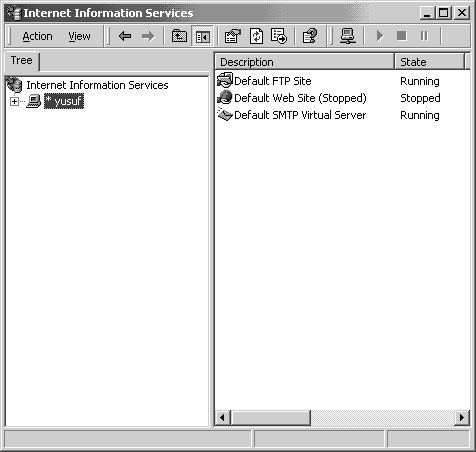Click the Back arrow toolbar icon
This screenshot has height=452, width=476.
125,36
